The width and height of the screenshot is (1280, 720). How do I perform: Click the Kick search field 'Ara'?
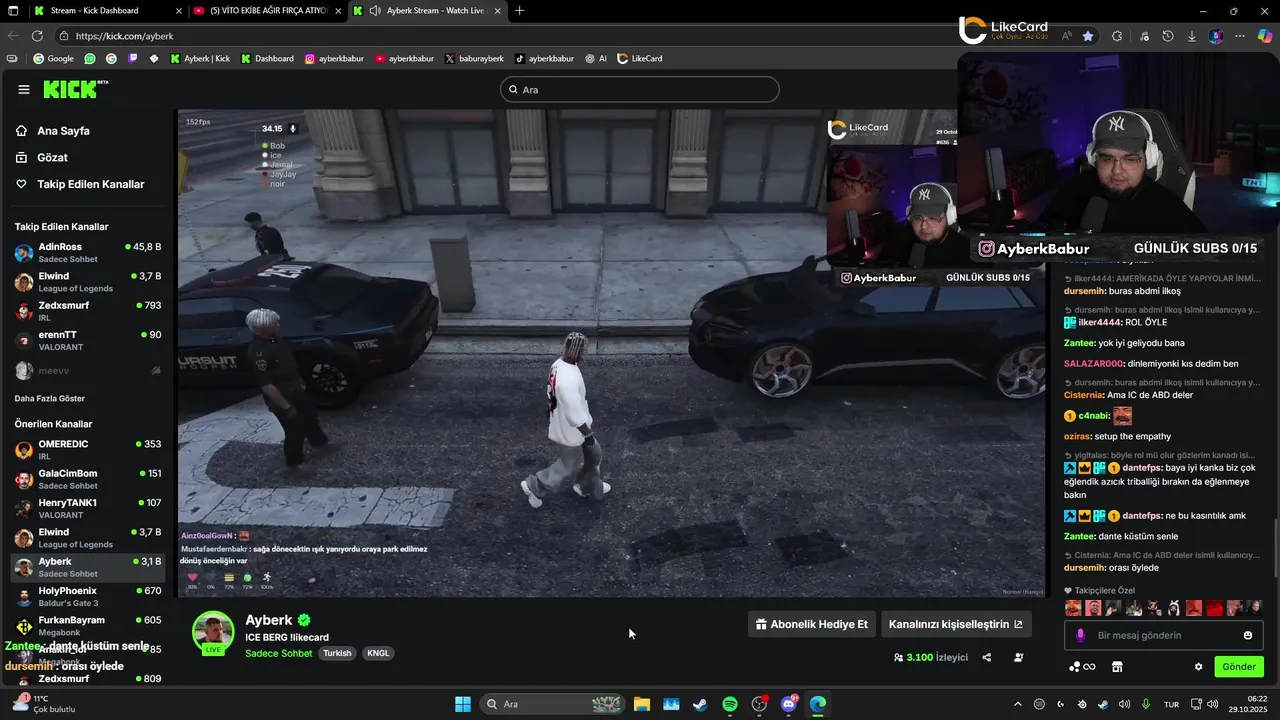click(639, 89)
